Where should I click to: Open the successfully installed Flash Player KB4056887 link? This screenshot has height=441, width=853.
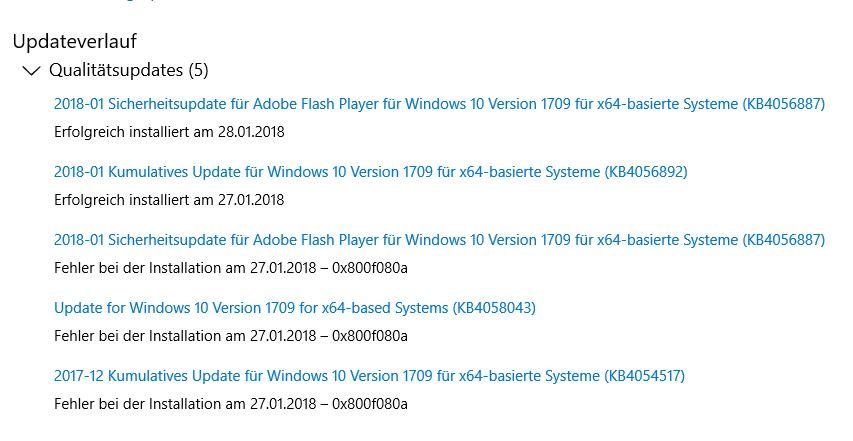click(438, 103)
